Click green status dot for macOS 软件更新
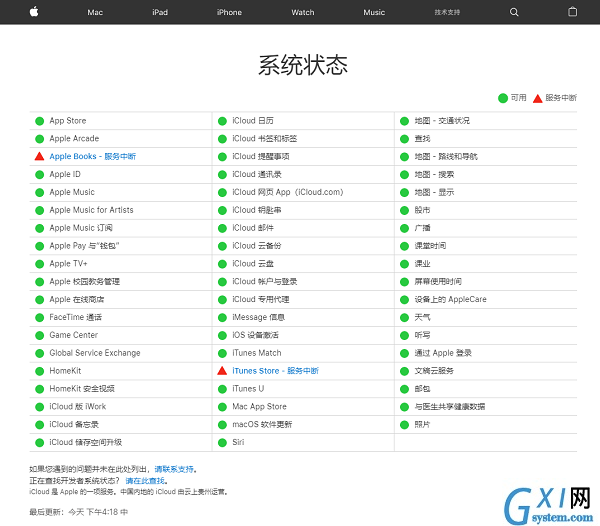Viewport: 600px width, 526px height. pos(222,425)
